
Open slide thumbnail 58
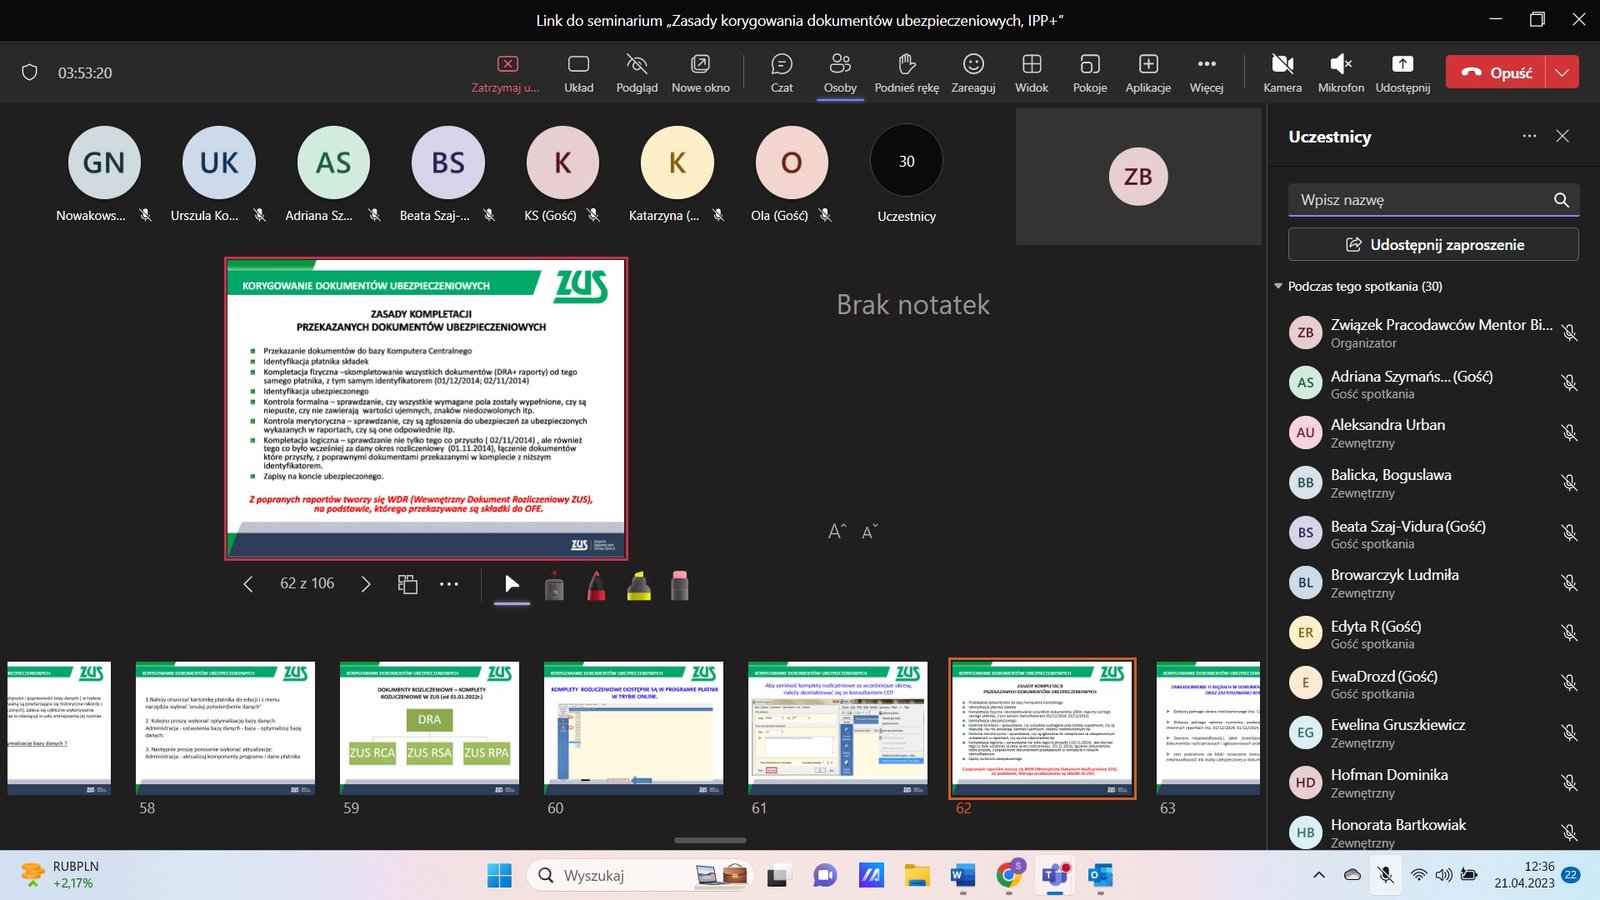[225, 728]
